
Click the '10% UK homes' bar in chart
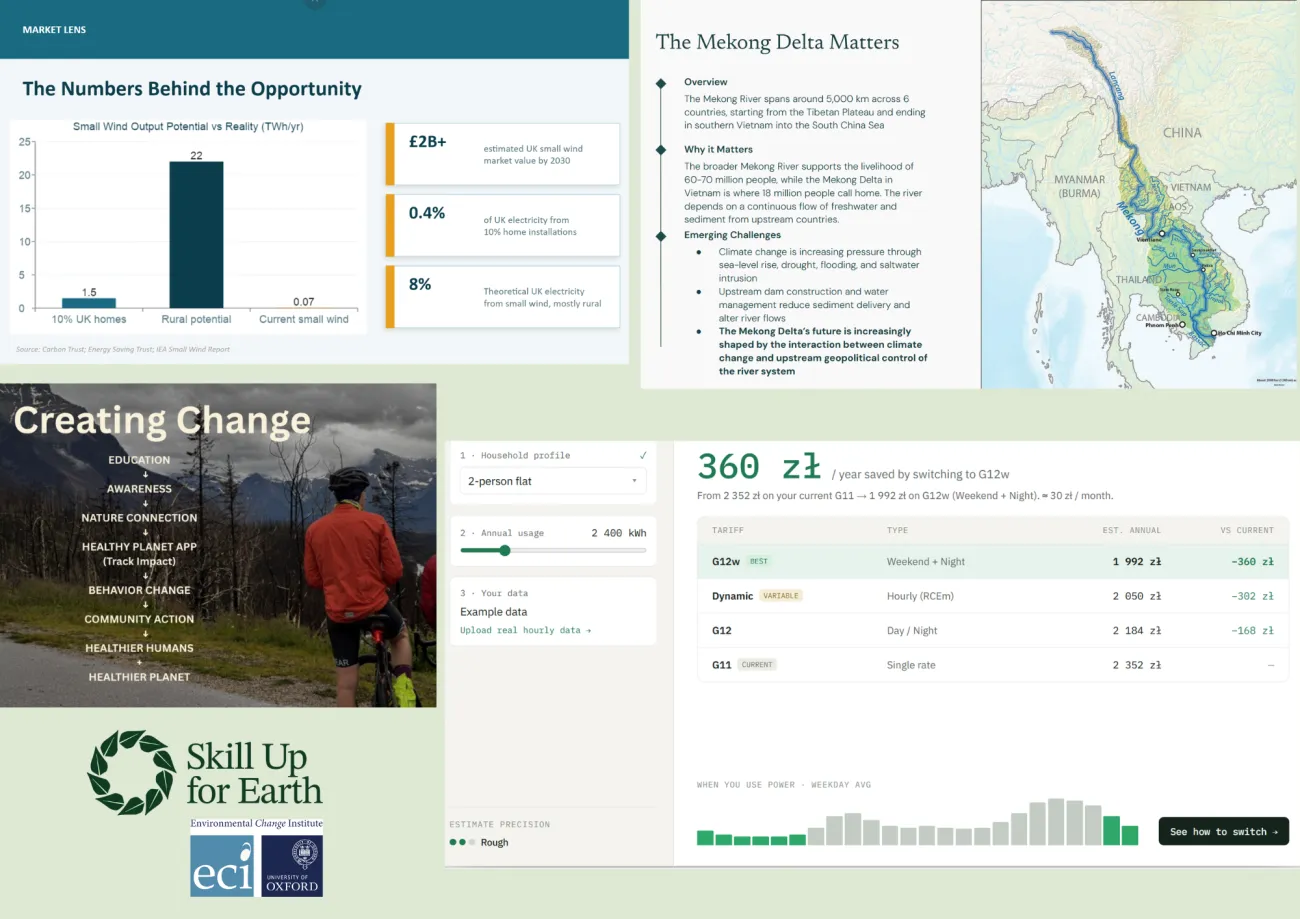click(x=89, y=302)
